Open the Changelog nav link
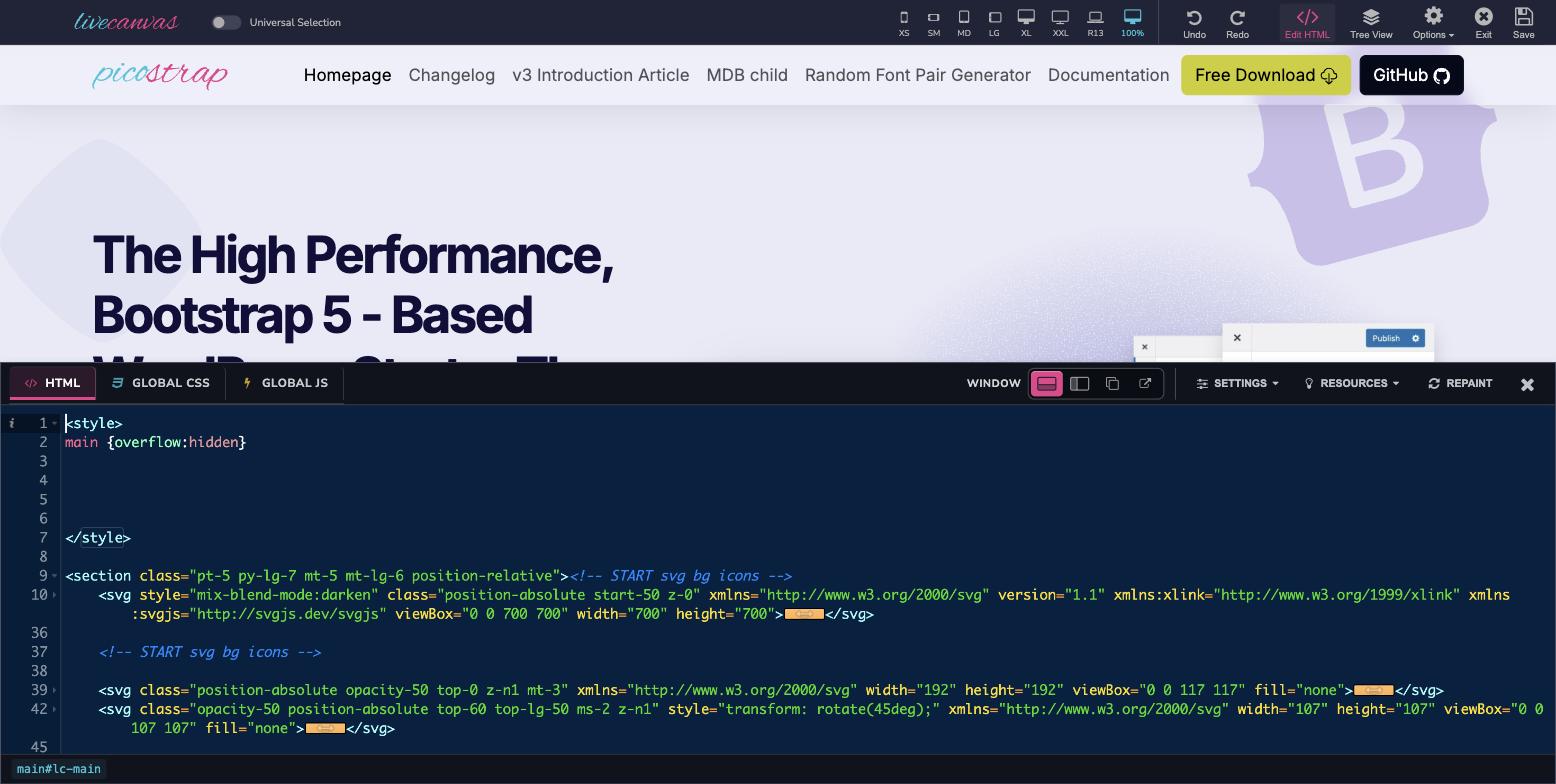1556x784 pixels. 451,75
